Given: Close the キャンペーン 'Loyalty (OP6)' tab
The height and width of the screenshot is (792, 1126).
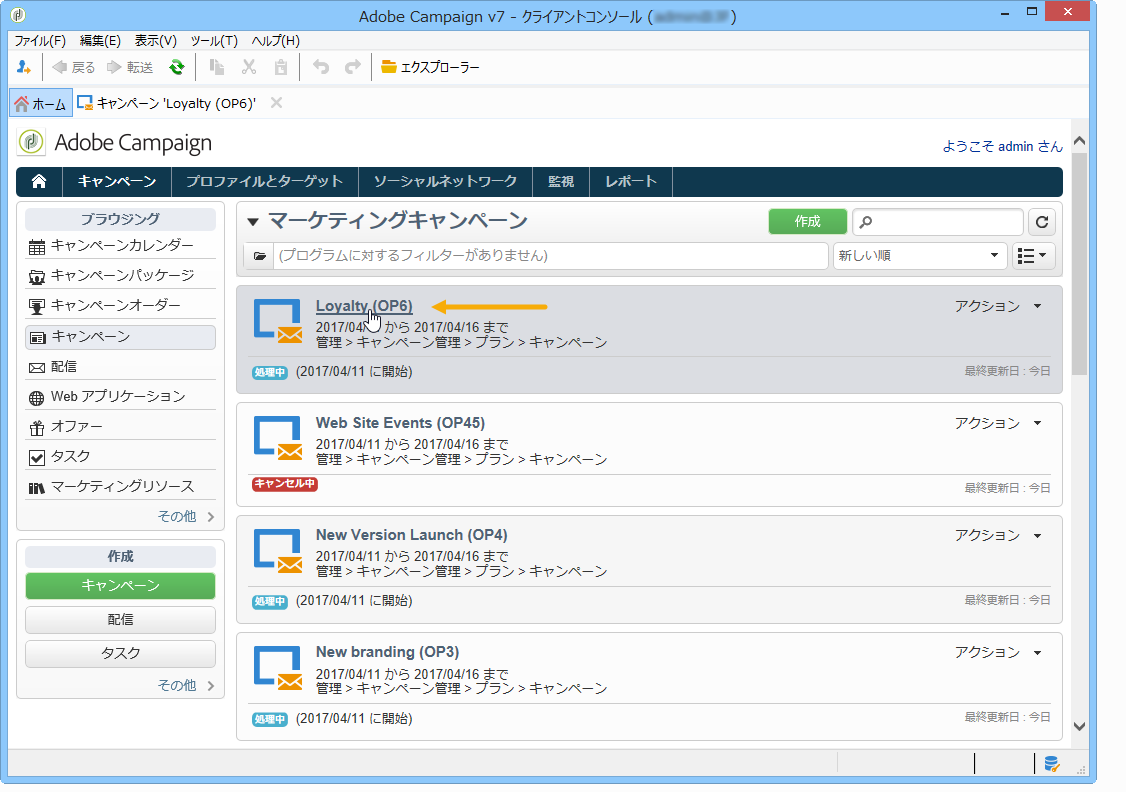Looking at the screenshot, I should tap(276, 103).
